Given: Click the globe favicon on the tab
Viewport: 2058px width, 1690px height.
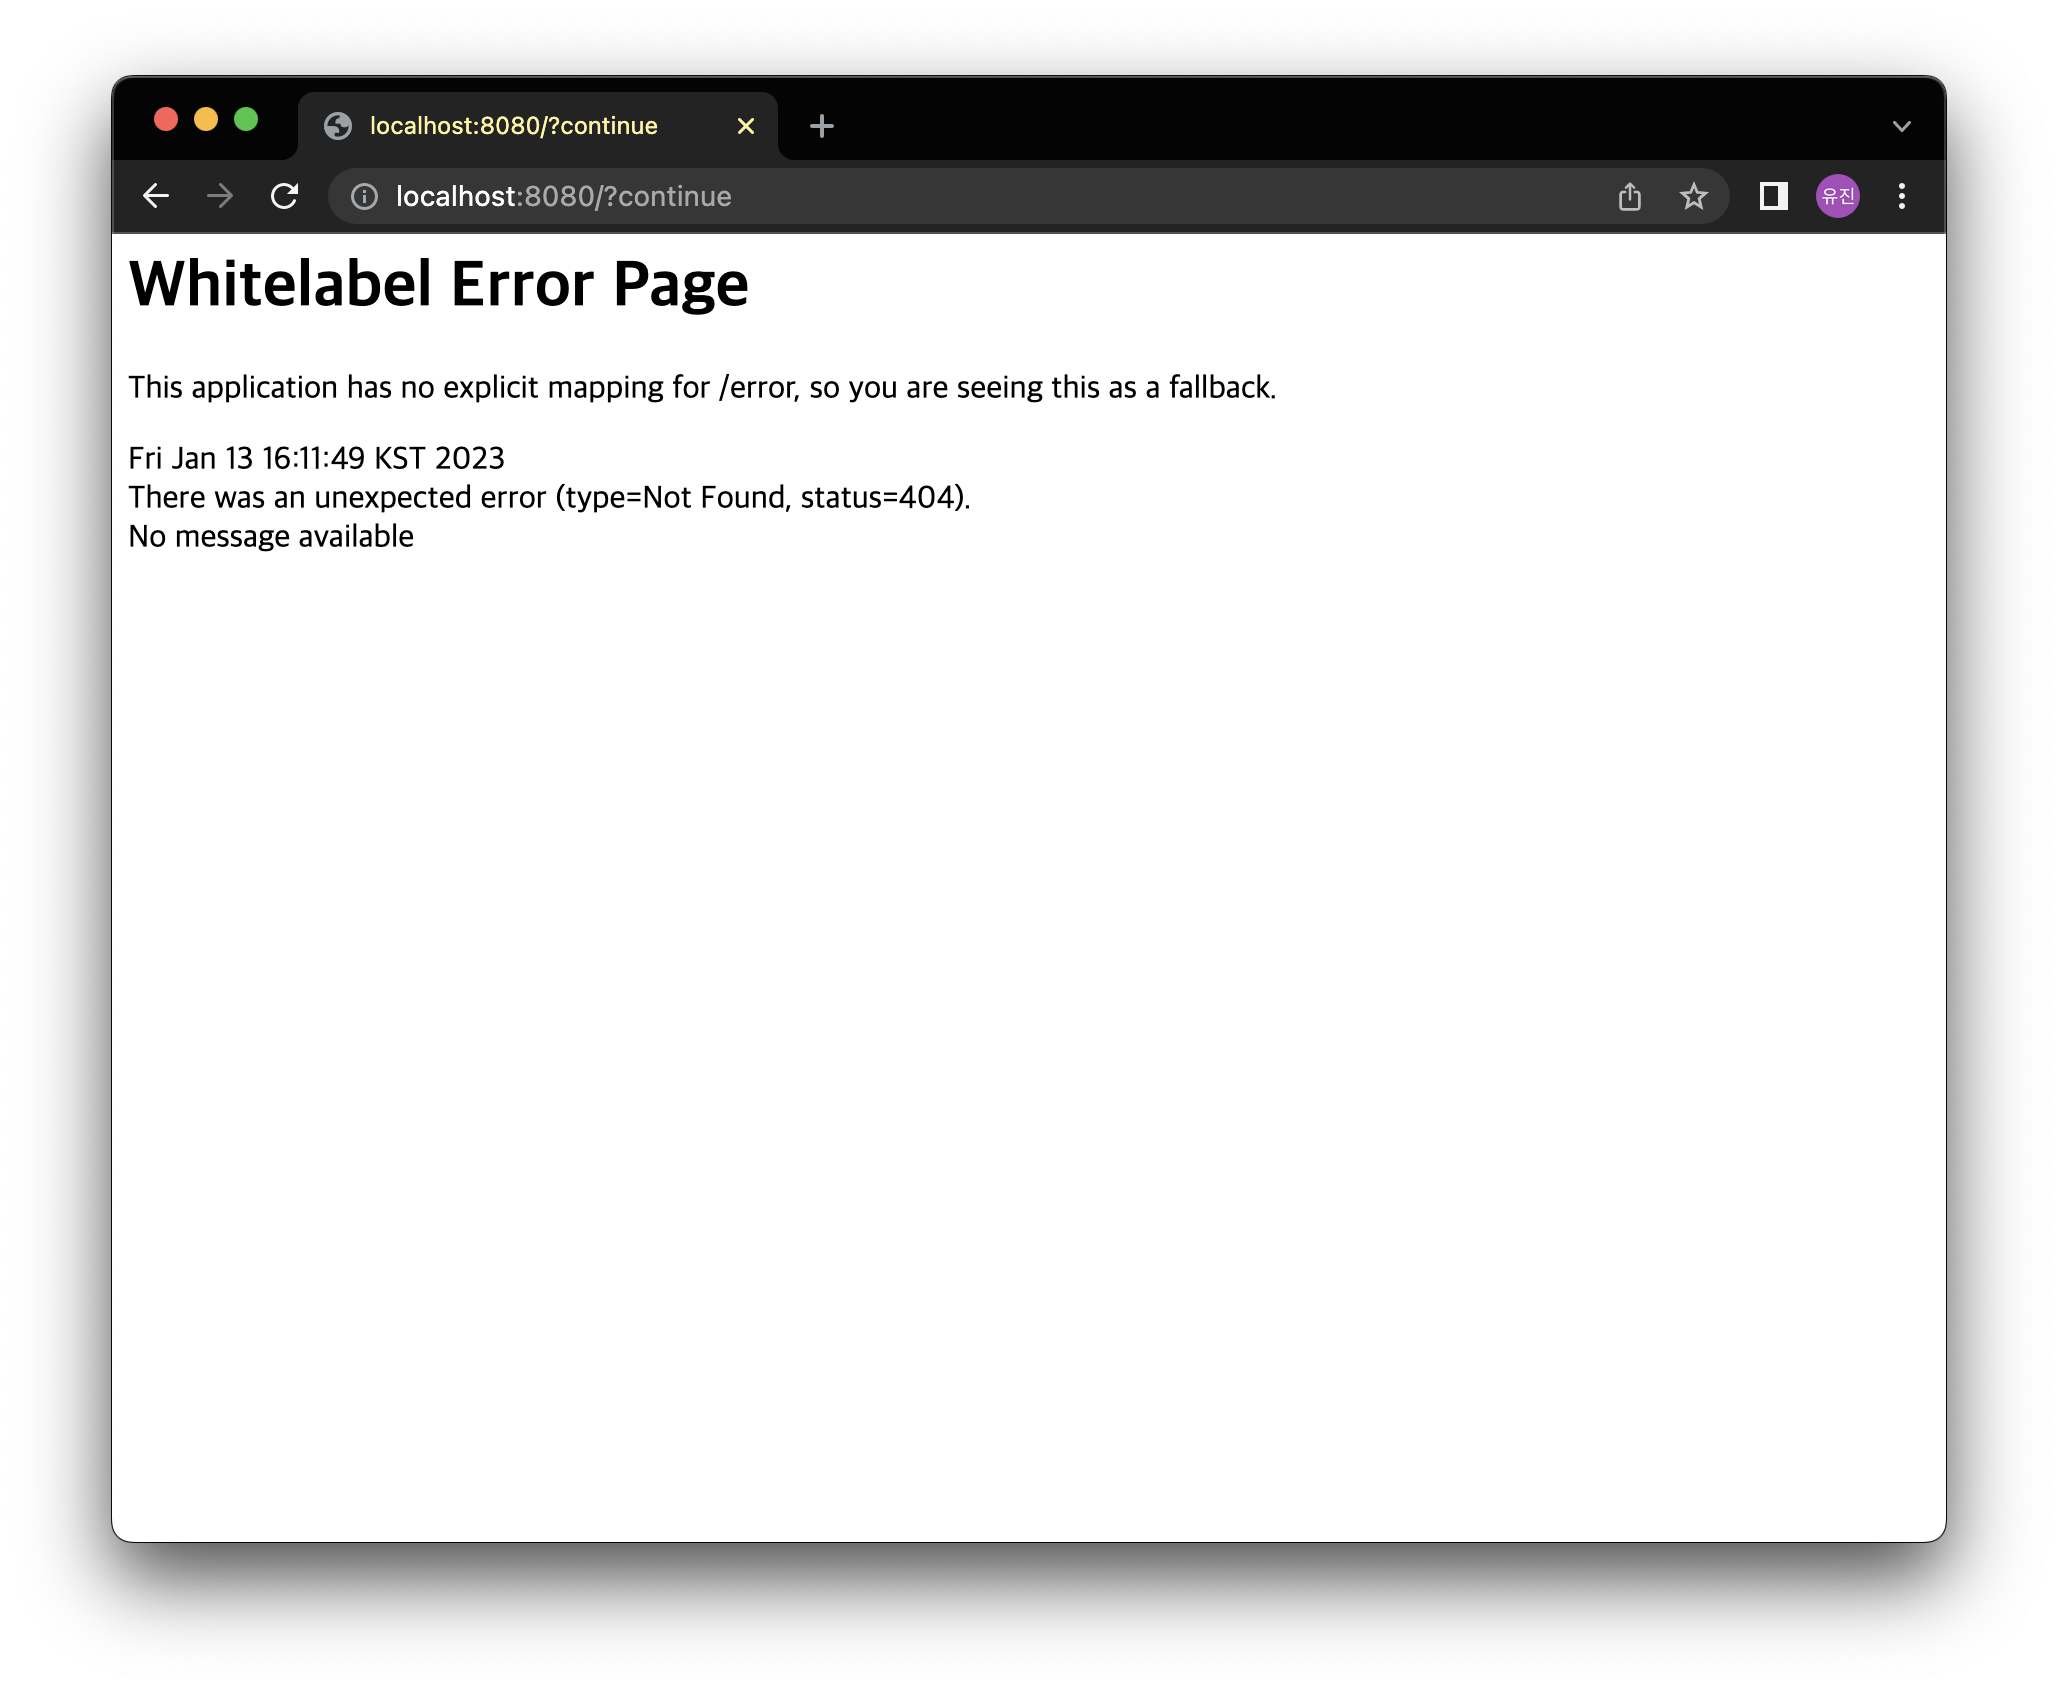Looking at the screenshot, I should [339, 126].
